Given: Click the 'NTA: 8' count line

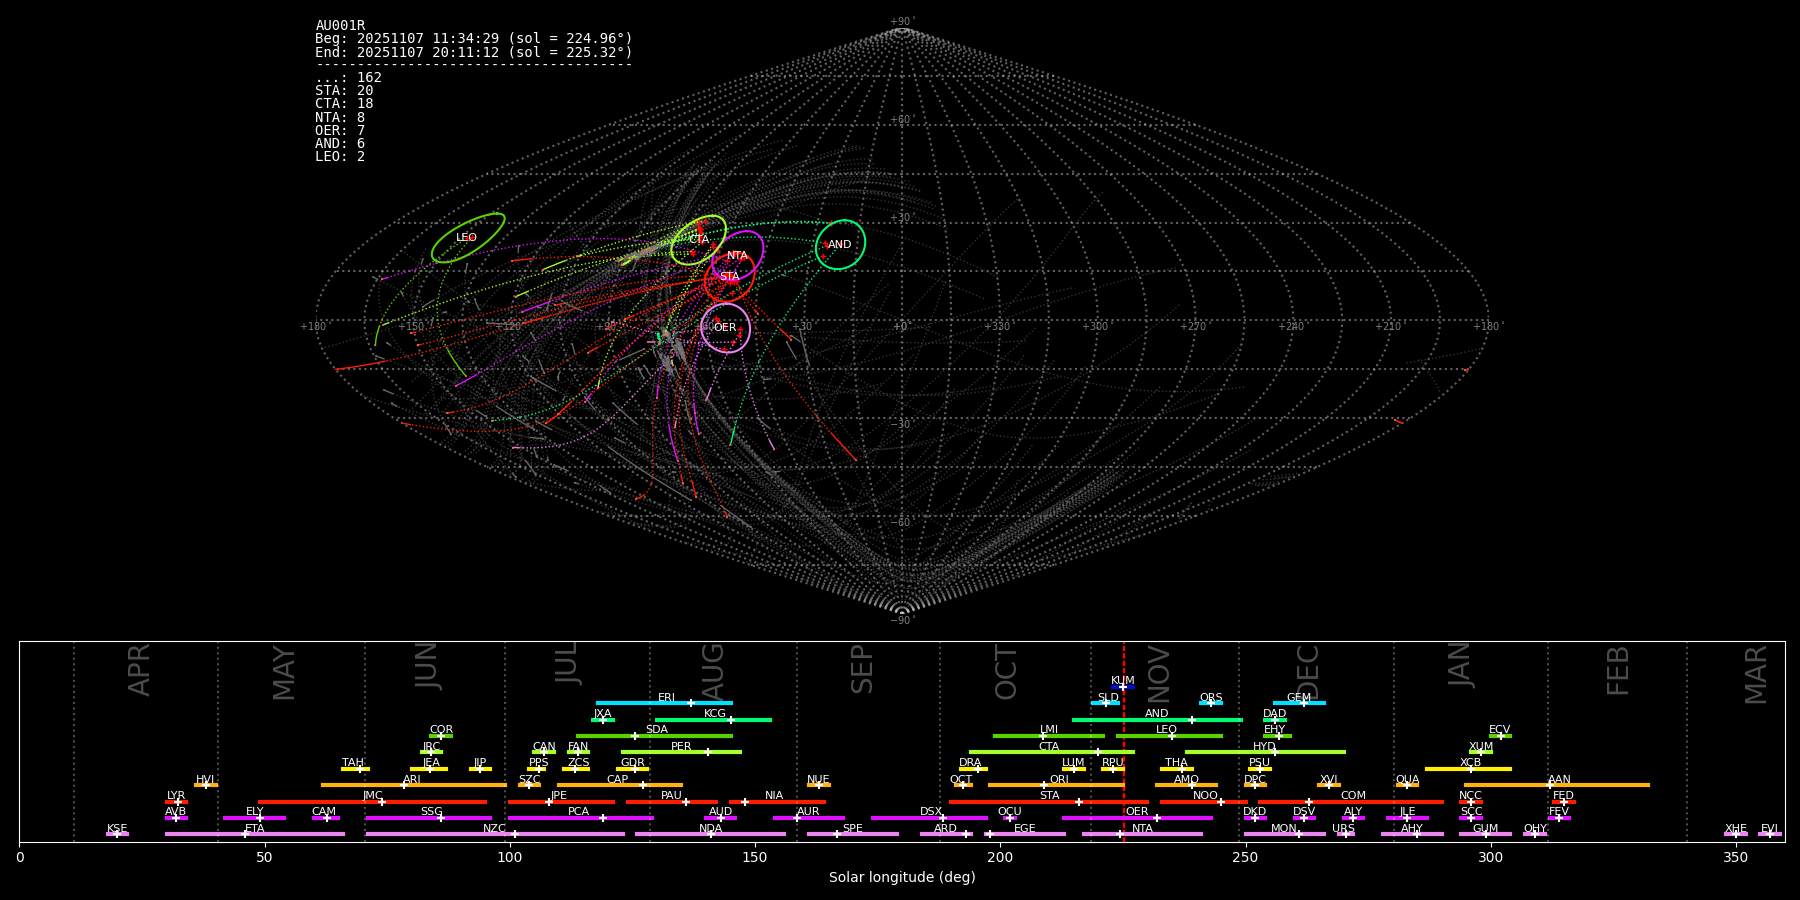Looking at the screenshot, I should [340, 118].
